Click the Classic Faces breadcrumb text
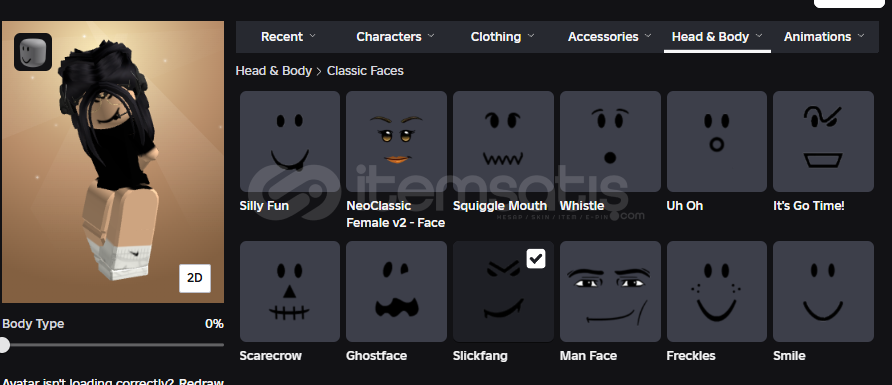This screenshot has width=892, height=385. [365, 71]
